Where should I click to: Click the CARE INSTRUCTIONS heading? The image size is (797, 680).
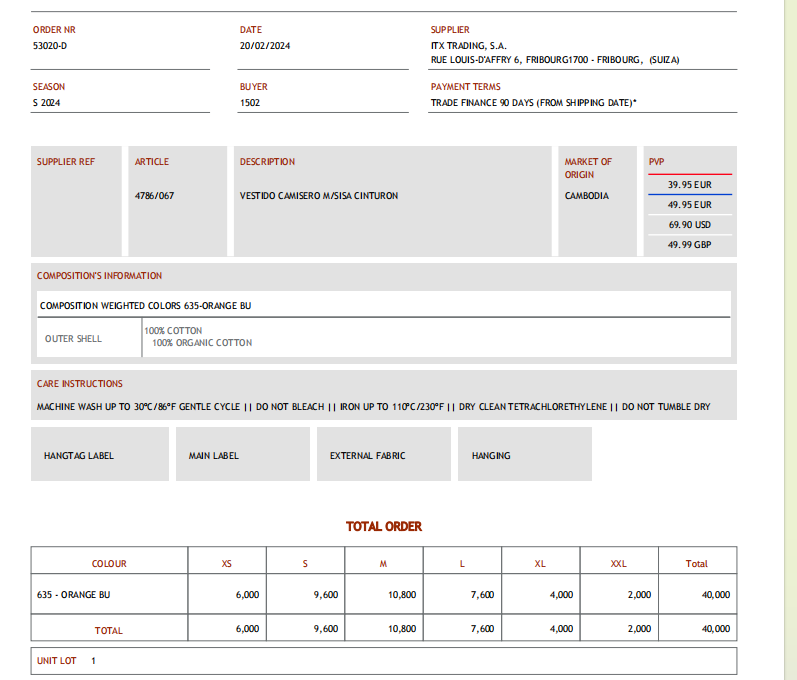(x=80, y=384)
